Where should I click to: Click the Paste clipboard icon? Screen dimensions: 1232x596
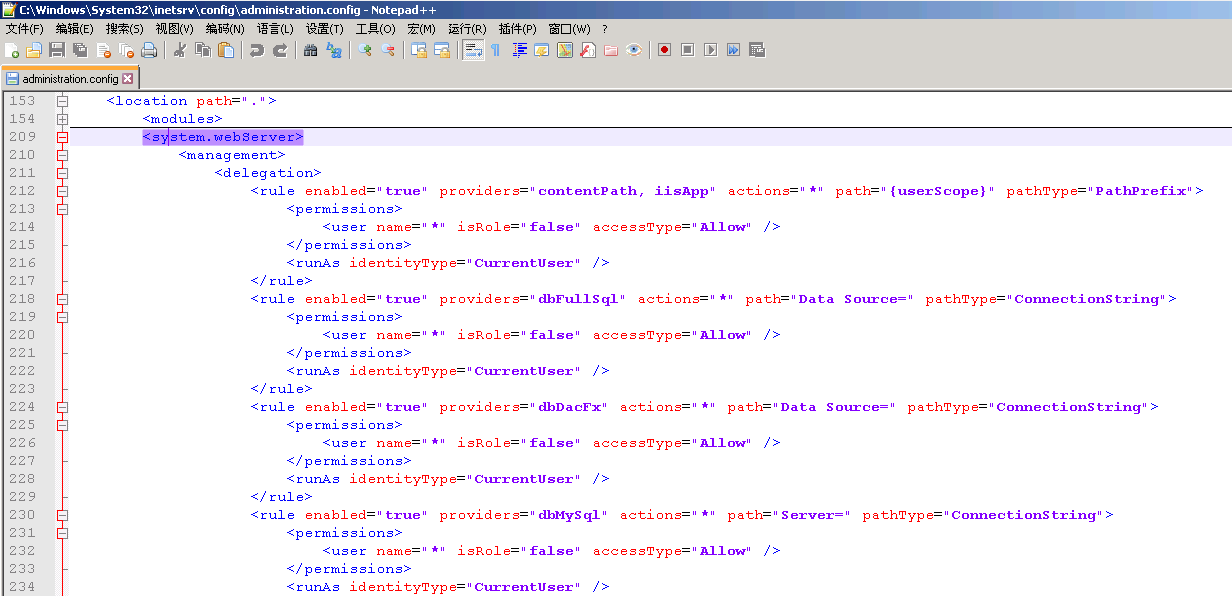(226, 50)
